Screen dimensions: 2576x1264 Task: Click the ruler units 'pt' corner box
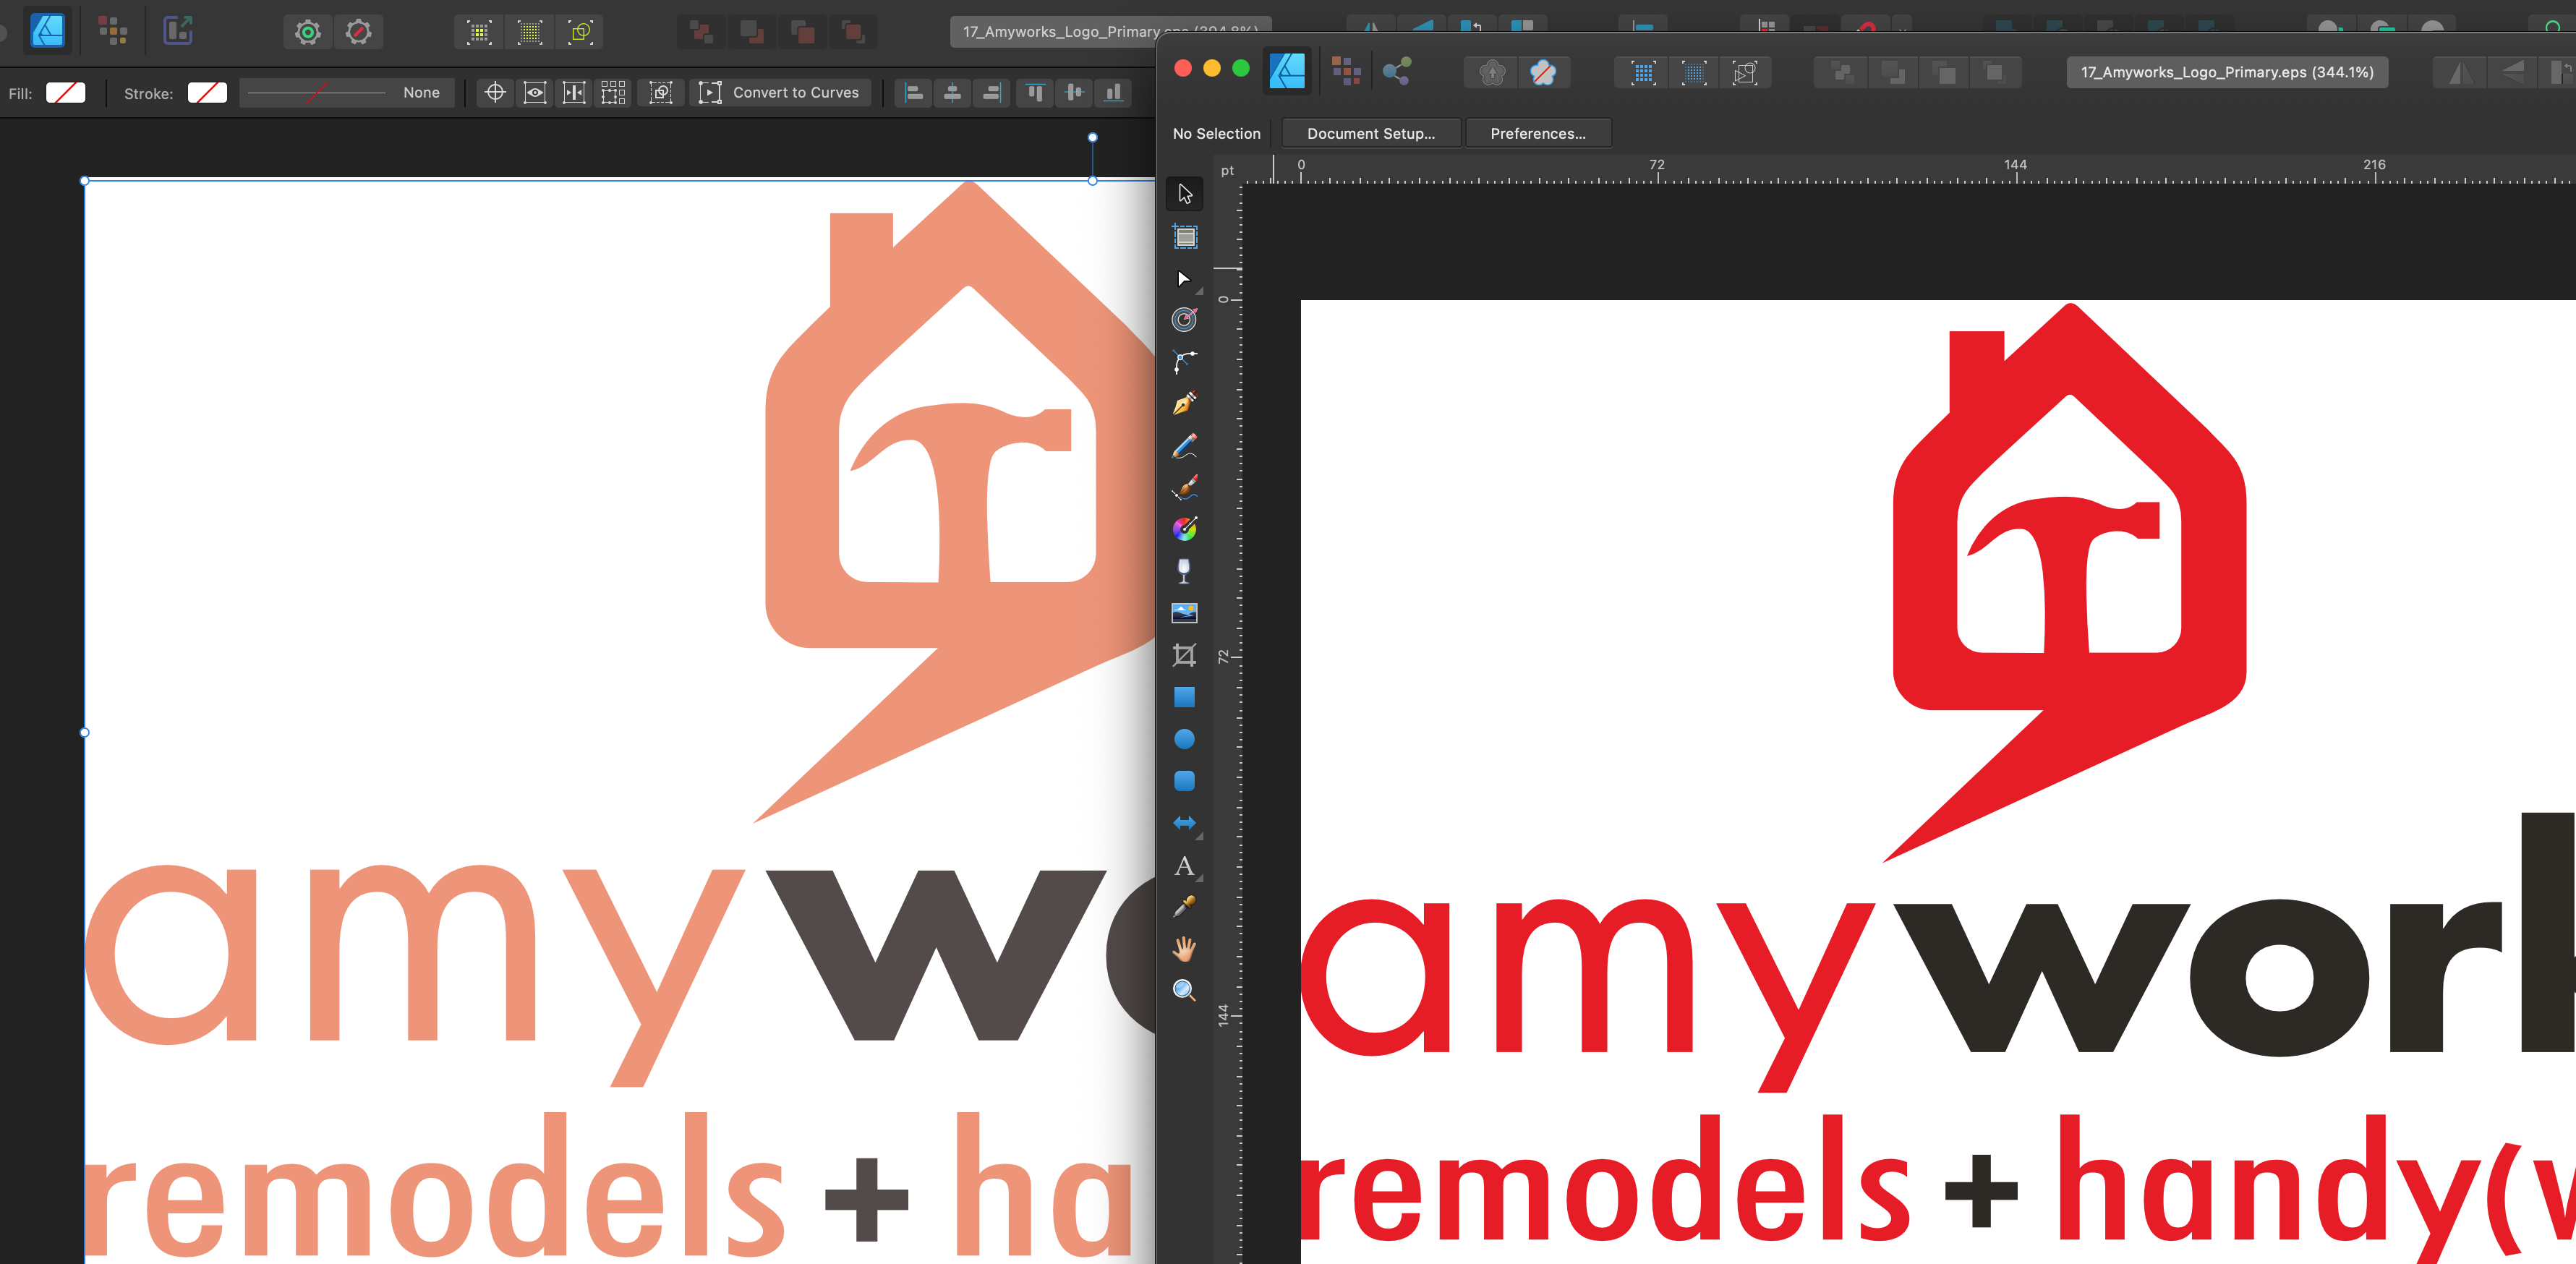click(x=1227, y=170)
